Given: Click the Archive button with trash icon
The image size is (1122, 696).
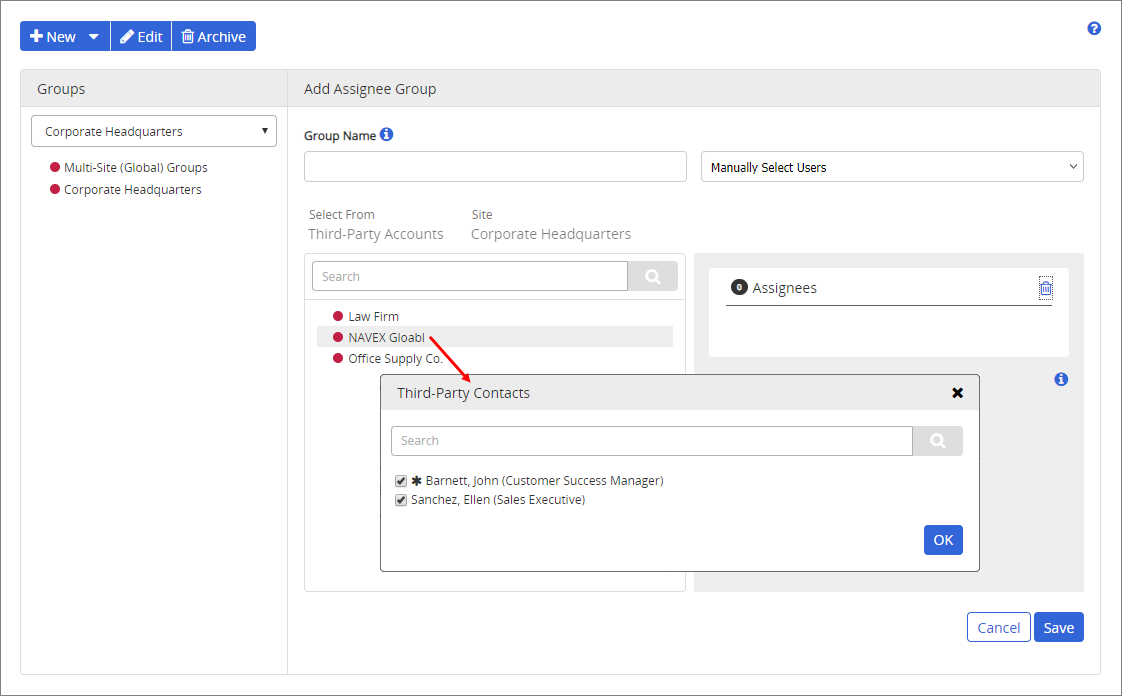Looking at the screenshot, I should click(214, 37).
